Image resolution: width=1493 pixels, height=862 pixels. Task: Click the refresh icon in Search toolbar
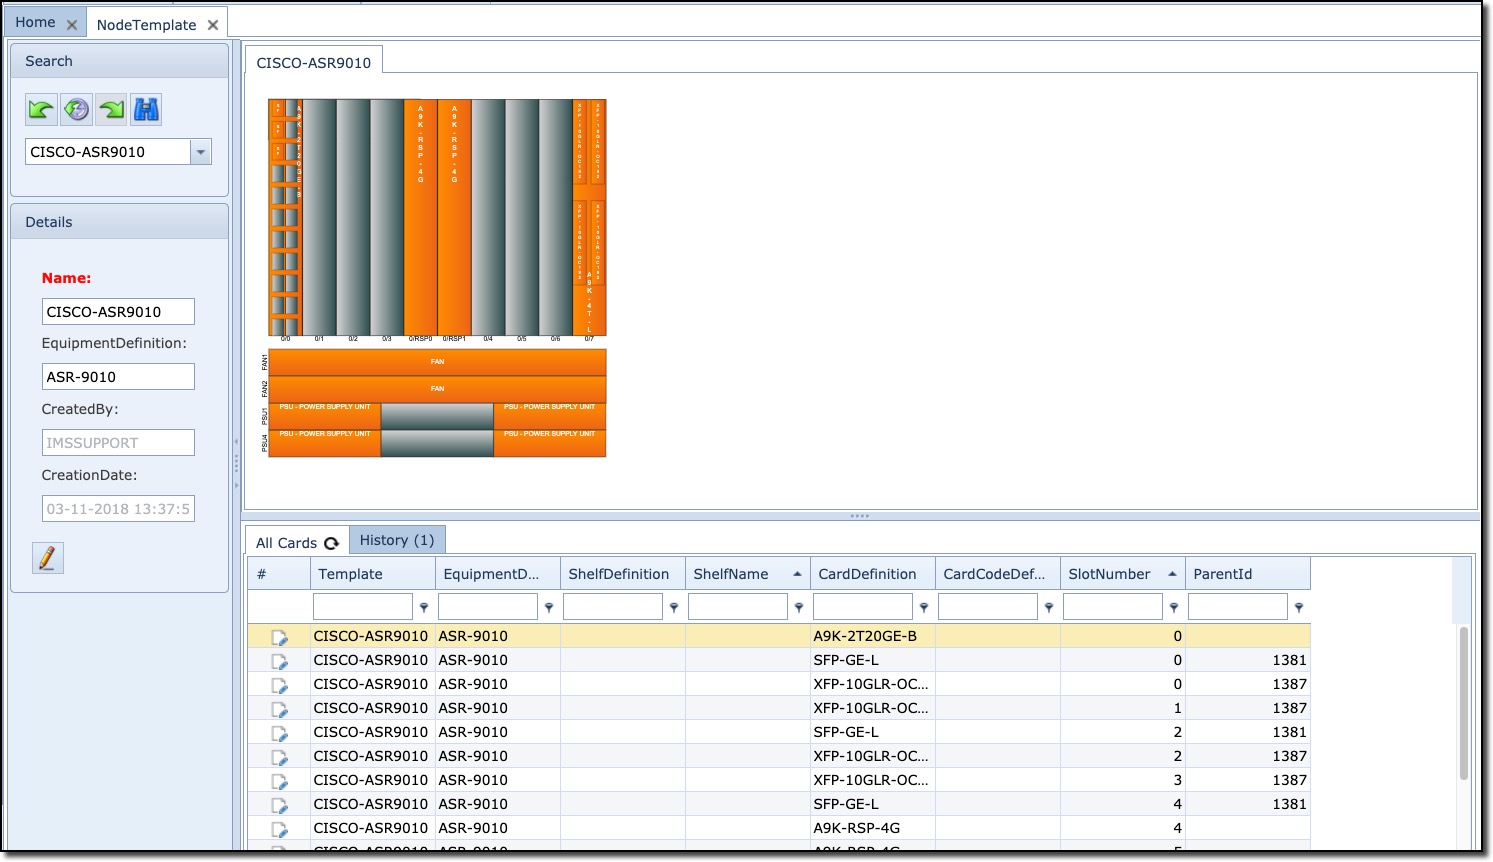76,110
